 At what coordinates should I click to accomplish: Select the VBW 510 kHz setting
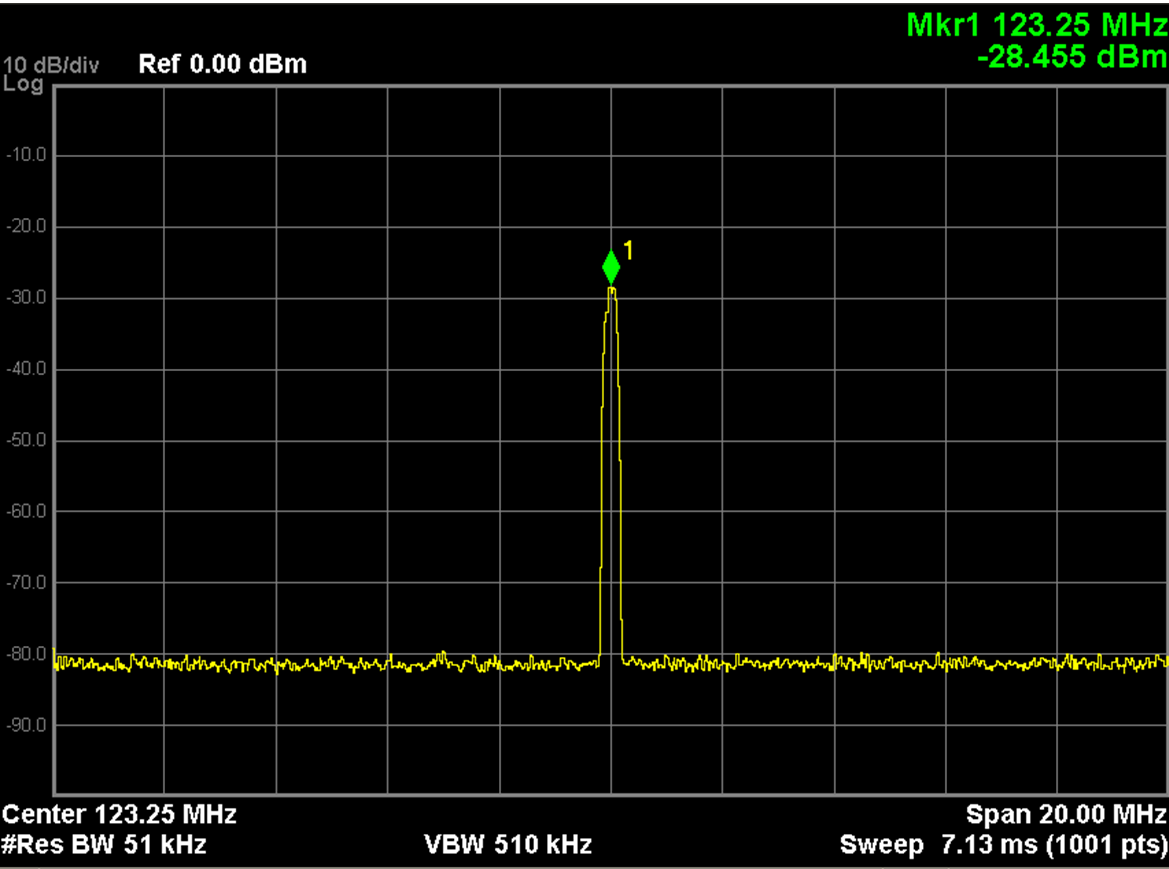(x=508, y=845)
